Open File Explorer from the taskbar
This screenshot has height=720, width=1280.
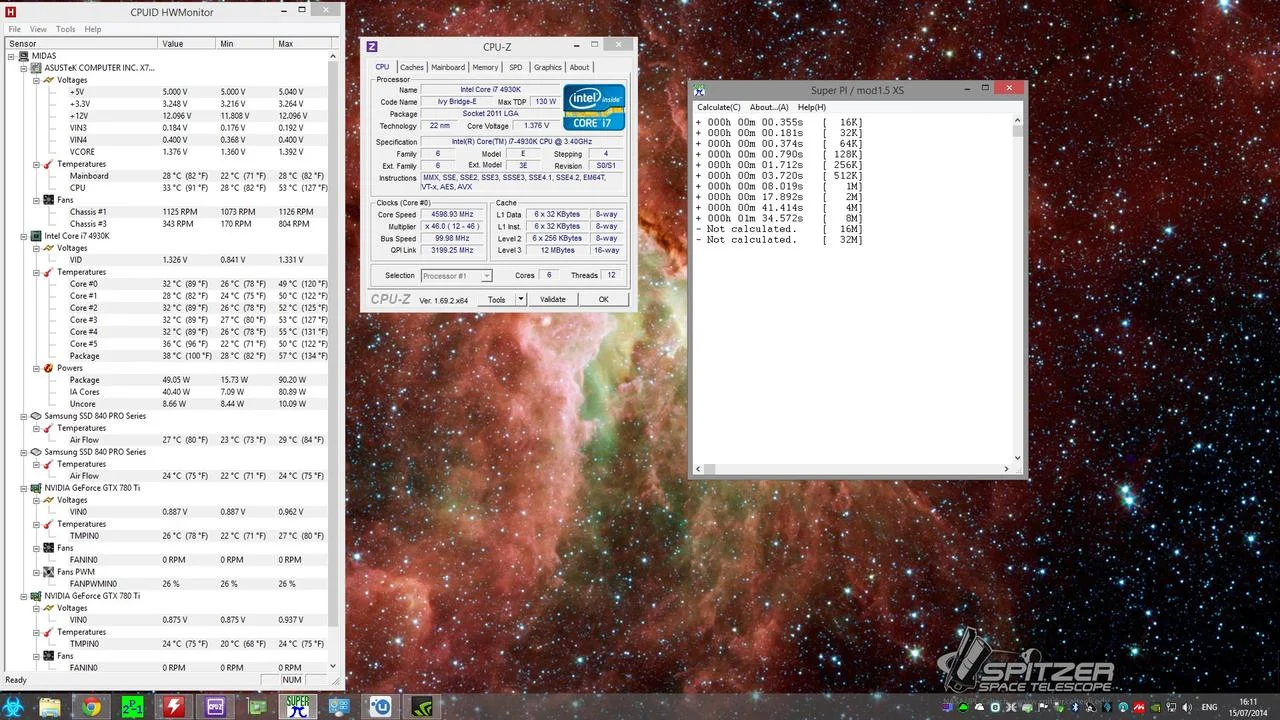pyautogui.click(x=50, y=707)
